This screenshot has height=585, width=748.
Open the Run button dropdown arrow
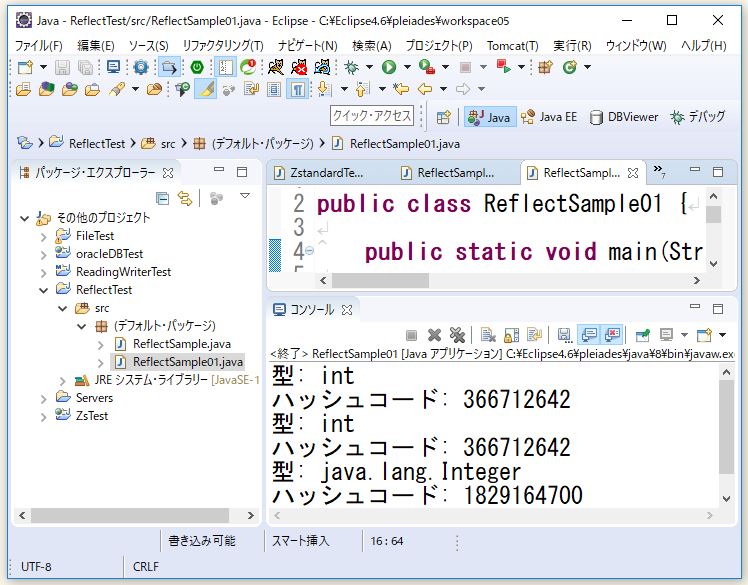click(x=407, y=67)
